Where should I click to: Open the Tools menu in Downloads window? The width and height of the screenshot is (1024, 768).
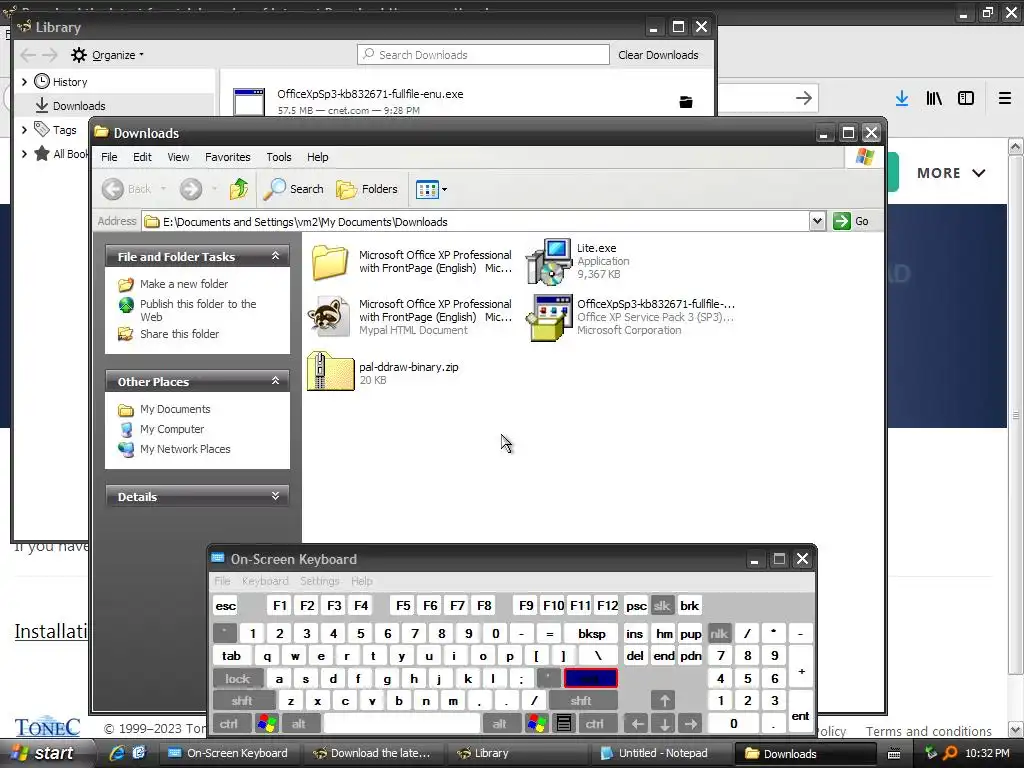point(278,157)
